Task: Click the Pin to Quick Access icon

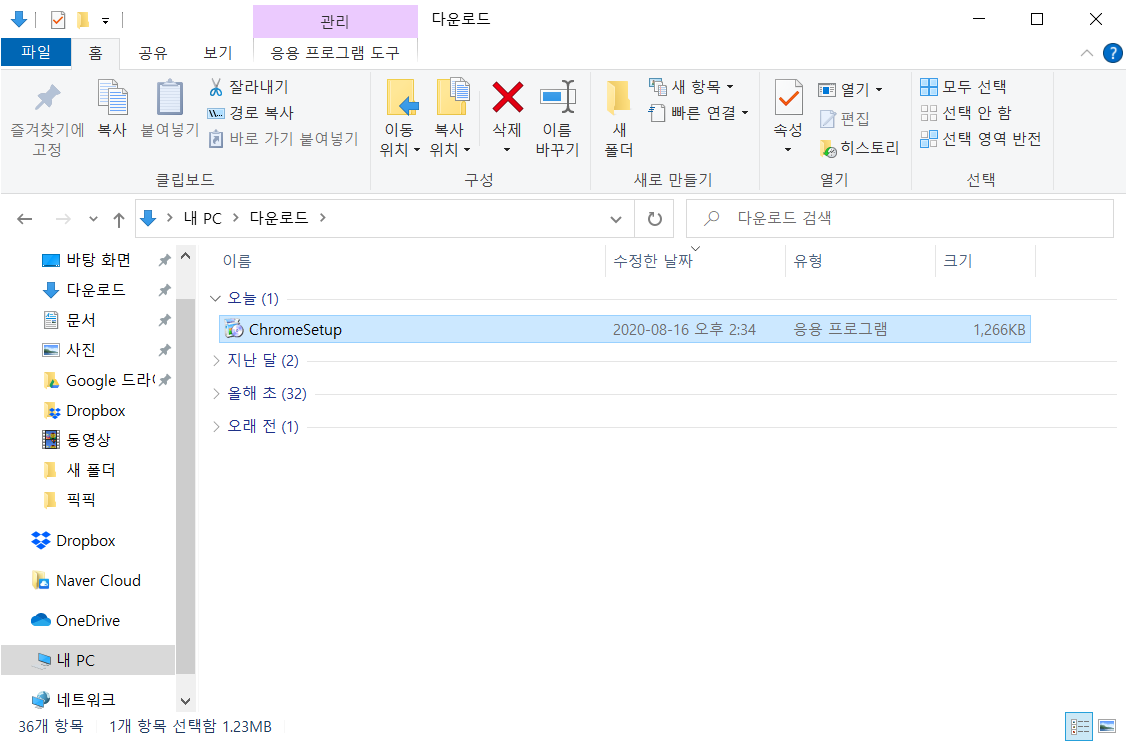Action: 47,98
